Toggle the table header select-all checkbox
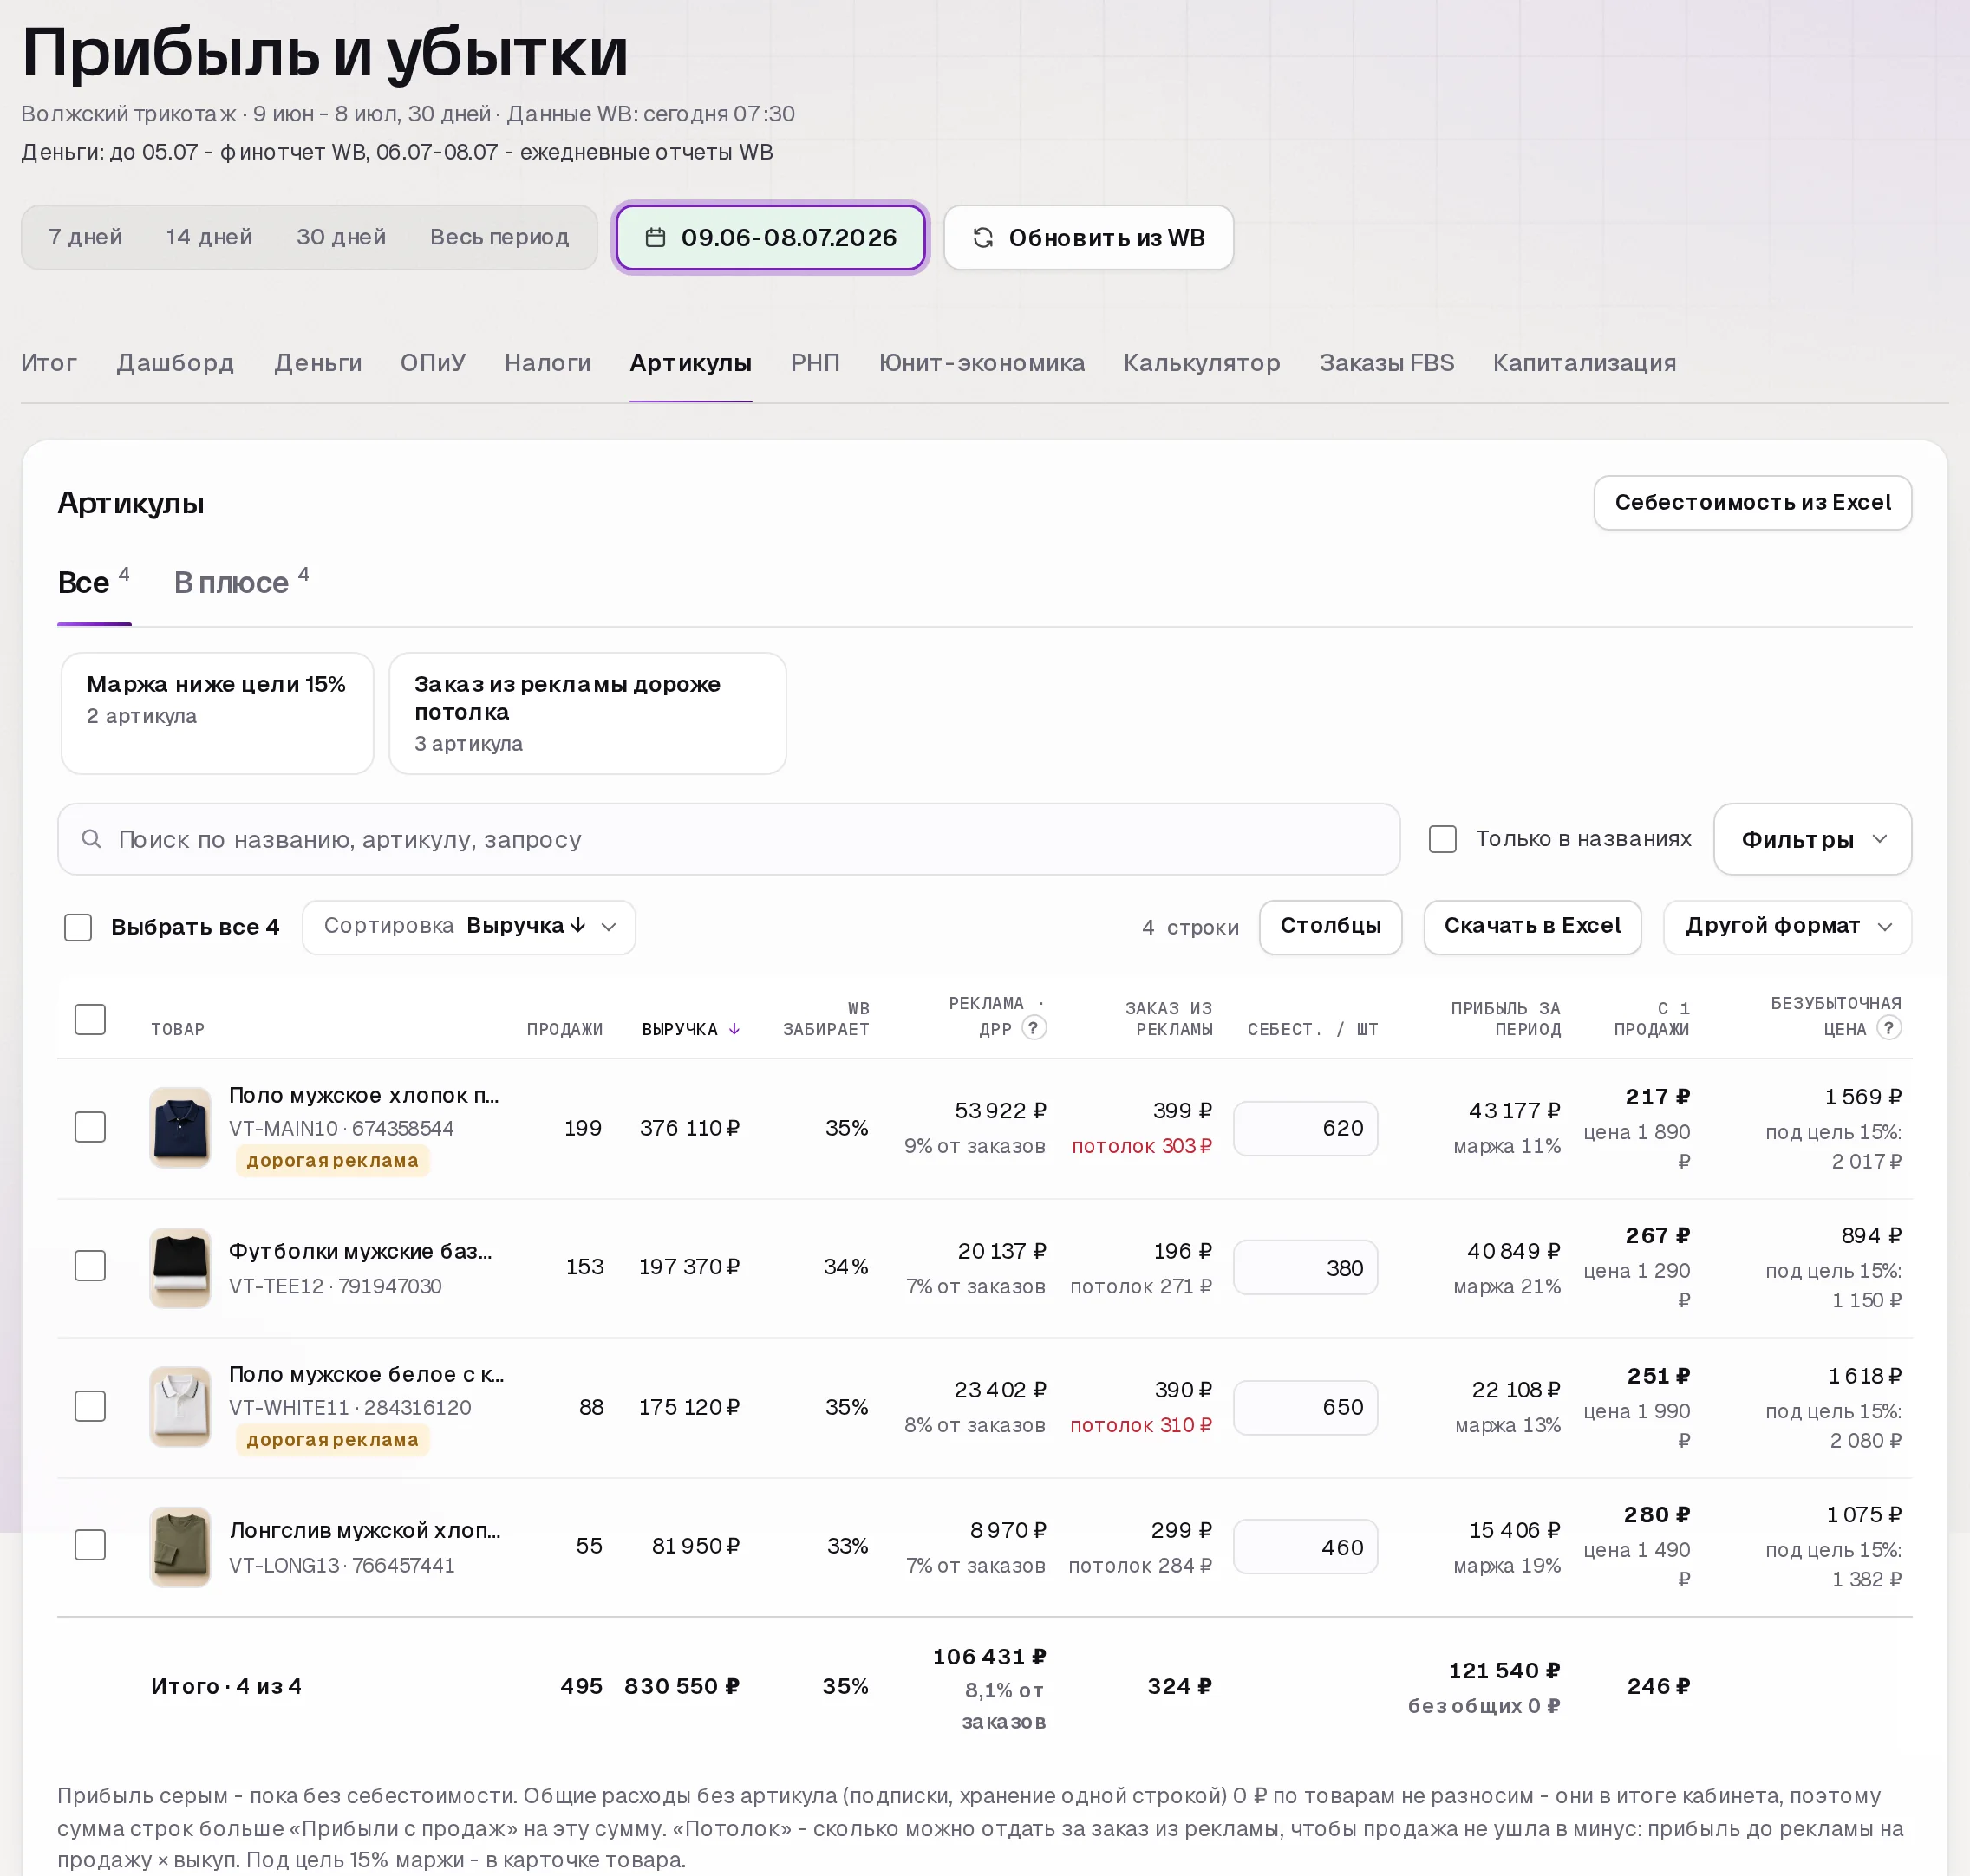The height and width of the screenshot is (1876, 1970). coord(90,1019)
